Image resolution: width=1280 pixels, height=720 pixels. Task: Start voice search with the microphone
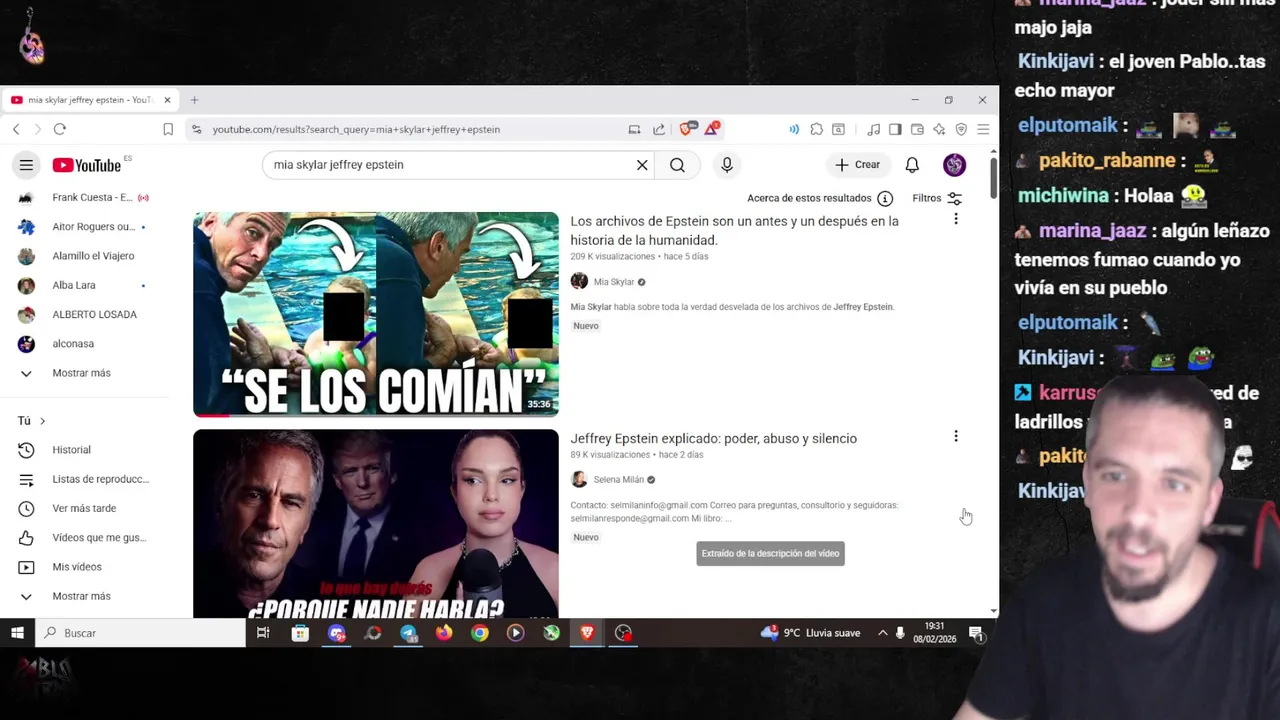(x=727, y=165)
